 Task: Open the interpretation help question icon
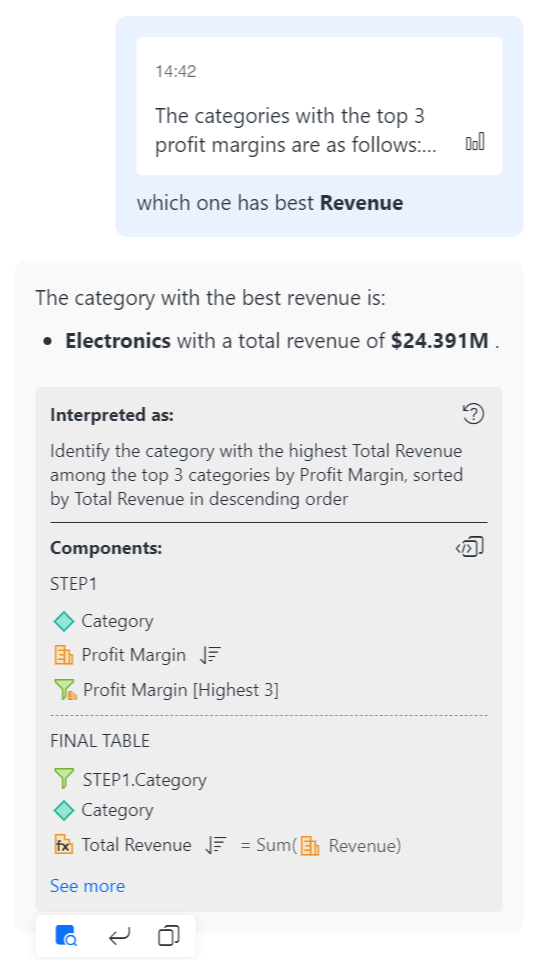pyautogui.click(x=474, y=414)
